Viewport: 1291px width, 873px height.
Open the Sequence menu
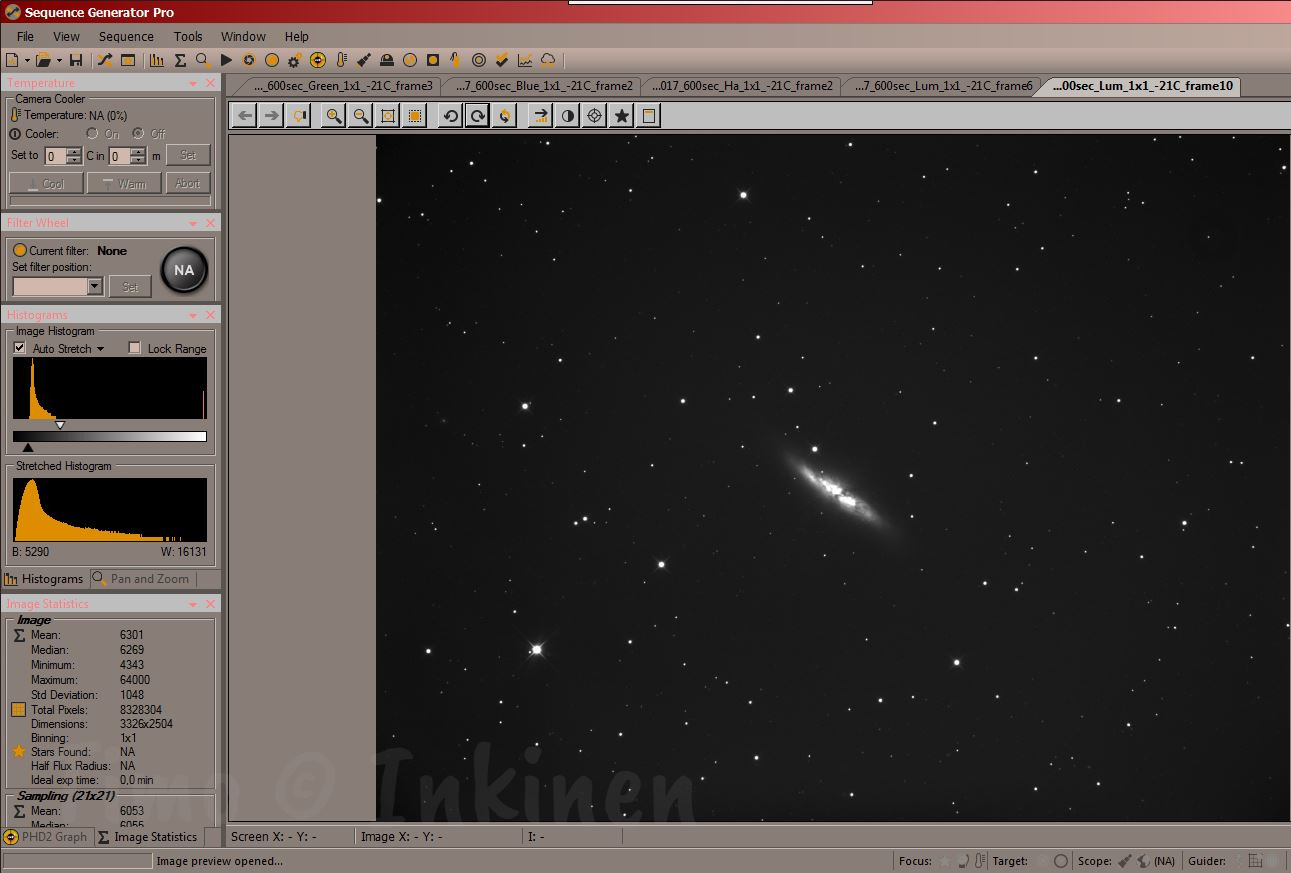126,36
